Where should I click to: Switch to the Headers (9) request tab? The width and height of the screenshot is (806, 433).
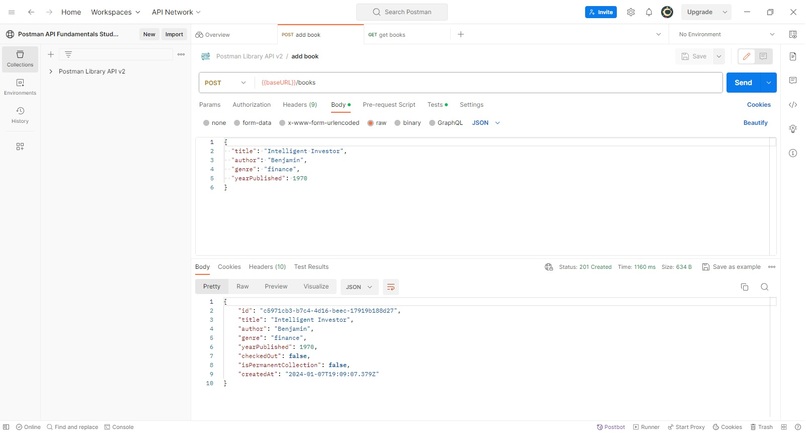point(300,105)
